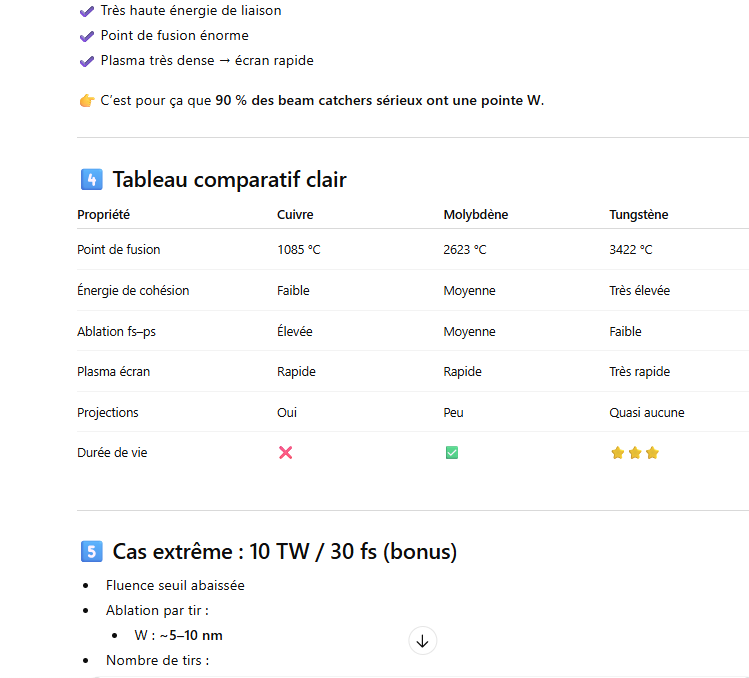Click the red cross in Cuivre column

(x=285, y=453)
